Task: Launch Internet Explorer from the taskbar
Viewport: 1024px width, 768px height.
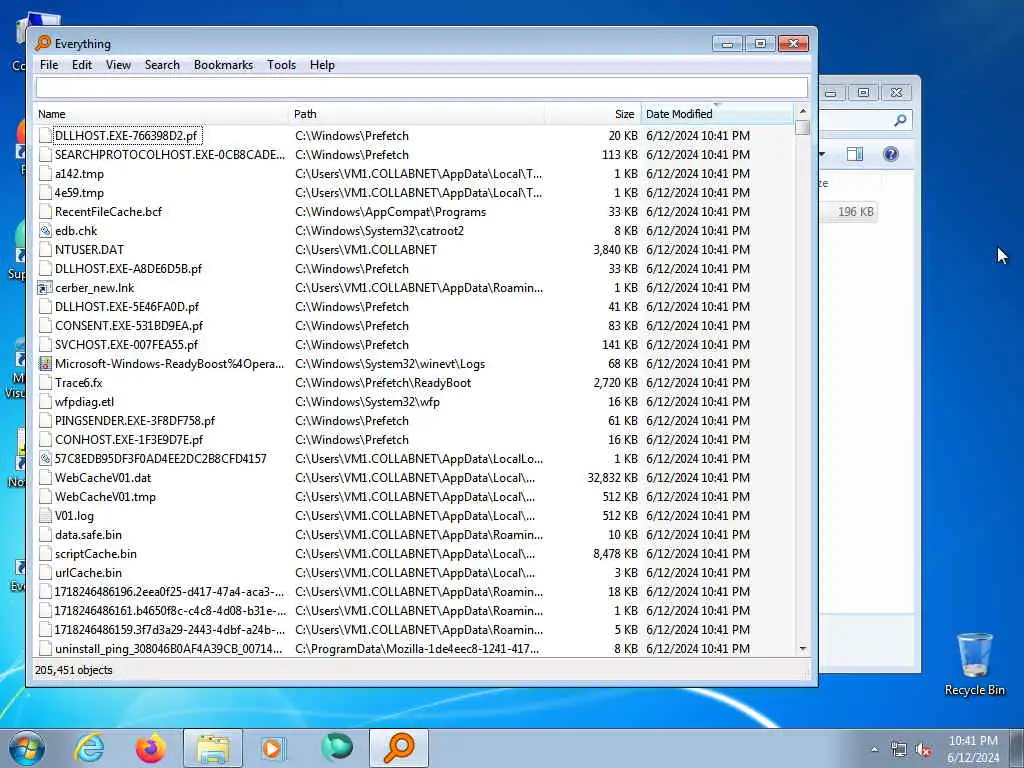Action: tap(89, 748)
